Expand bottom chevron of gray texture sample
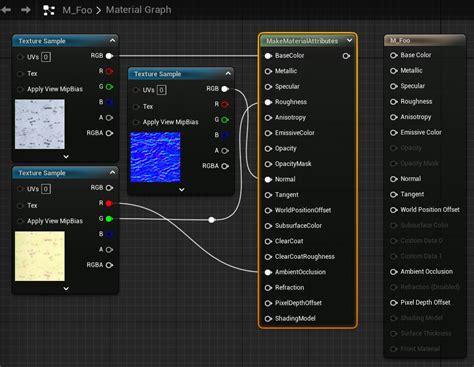This screenshot has height=367, width=474. pos(66,157)
